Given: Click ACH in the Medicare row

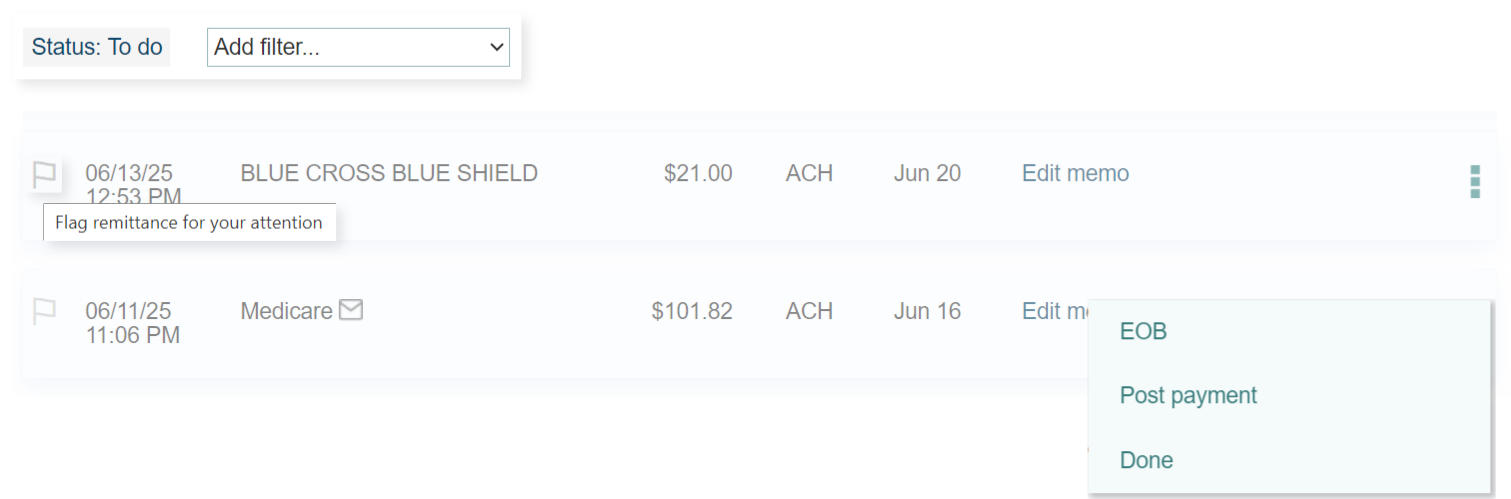Looking at the screenshot, I should [x=809, y=311].
